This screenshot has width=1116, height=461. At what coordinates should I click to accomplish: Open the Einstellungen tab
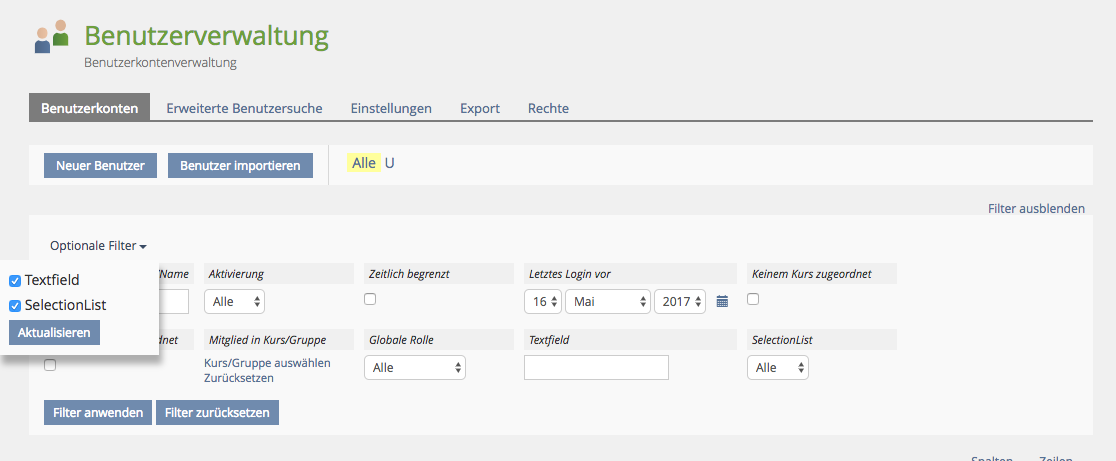pos(391,108)
